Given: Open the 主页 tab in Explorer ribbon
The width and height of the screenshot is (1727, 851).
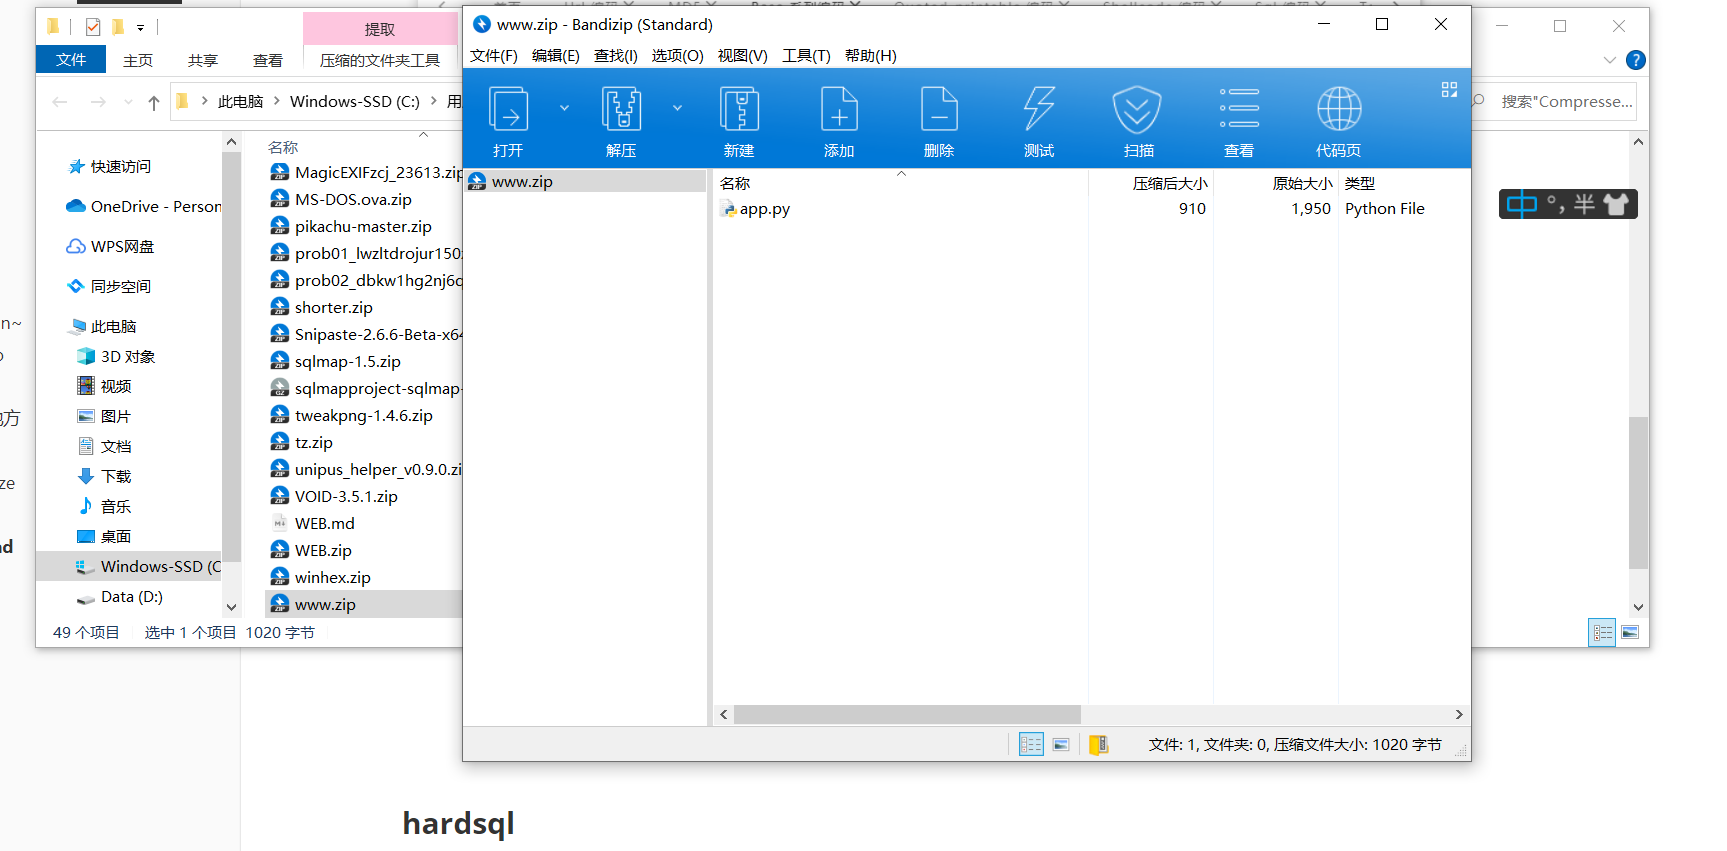Looking at the screenshot, I should pyautogui.click(x=138, y=60).
